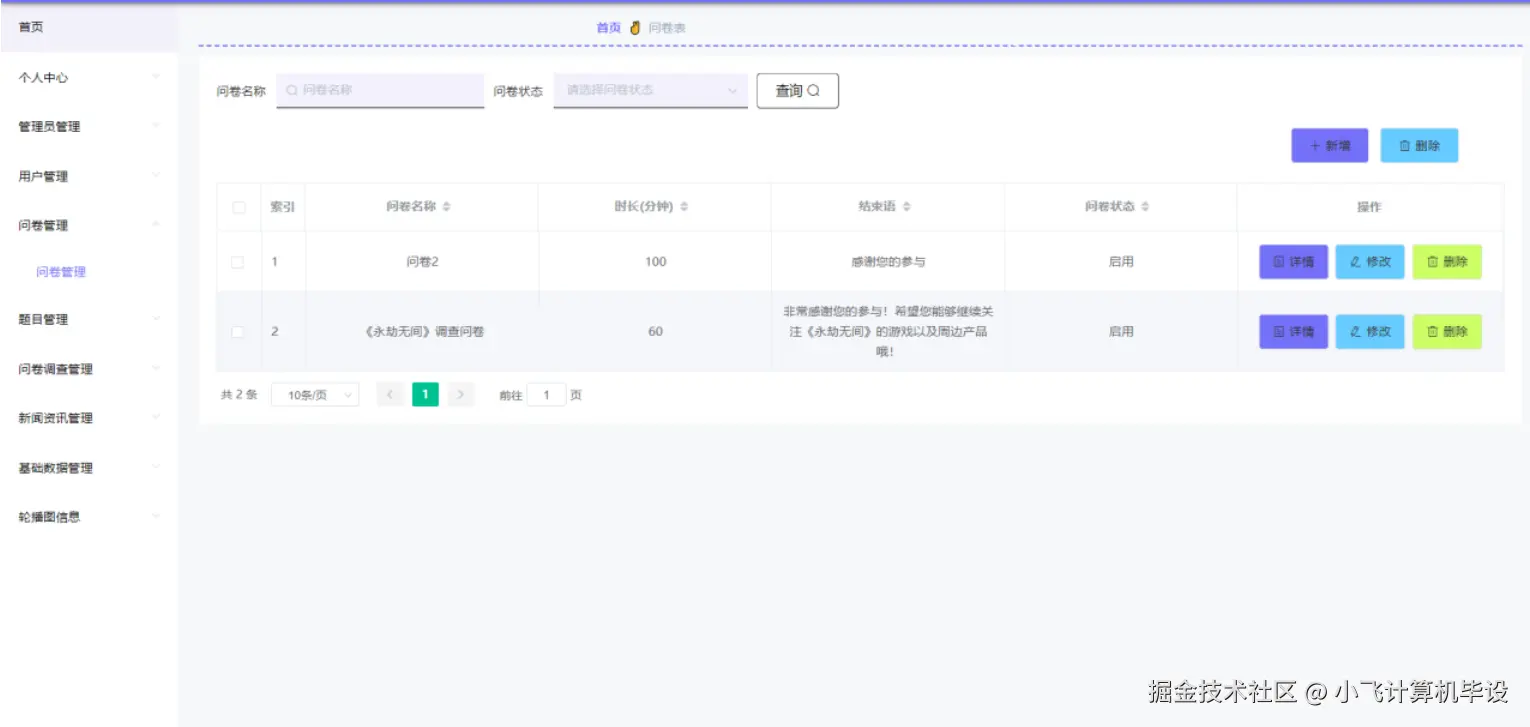This screenshot has height=727, width=1530.
Task: Expand the 个人中心 sidebar menu
Action: (89, 77)
